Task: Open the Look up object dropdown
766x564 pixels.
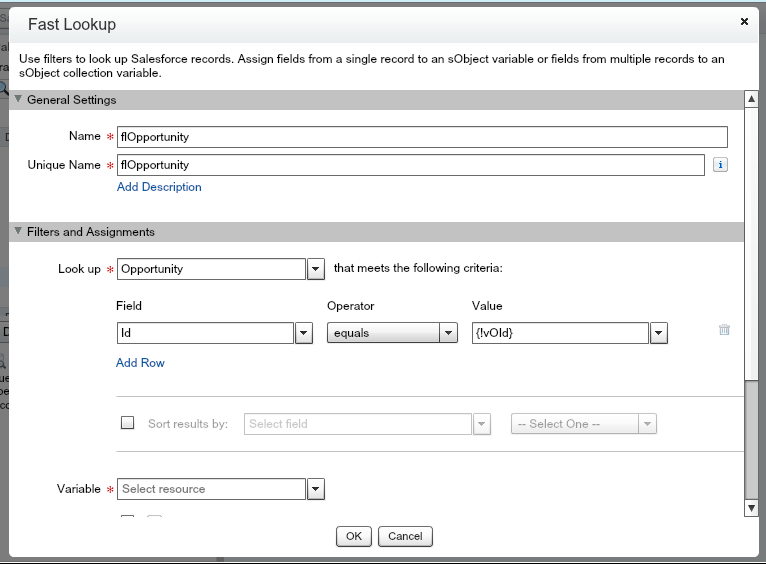Action: coord(315,269)
